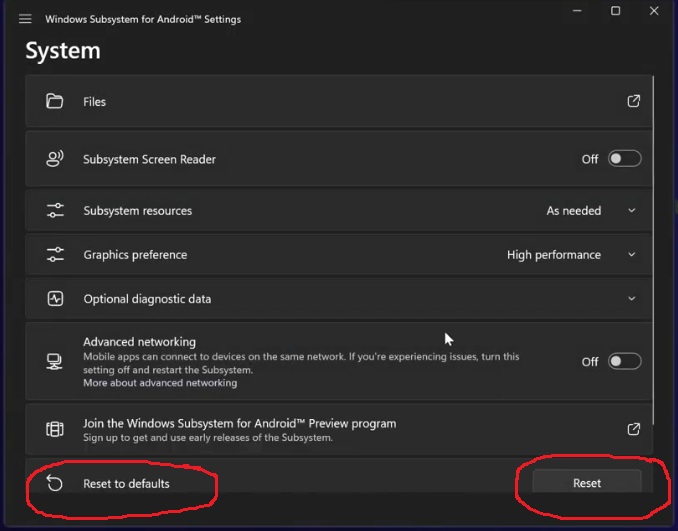Expand Optional diagnostic data section
678x531 pixels.
pyautogui.click(x=632, y=299)
